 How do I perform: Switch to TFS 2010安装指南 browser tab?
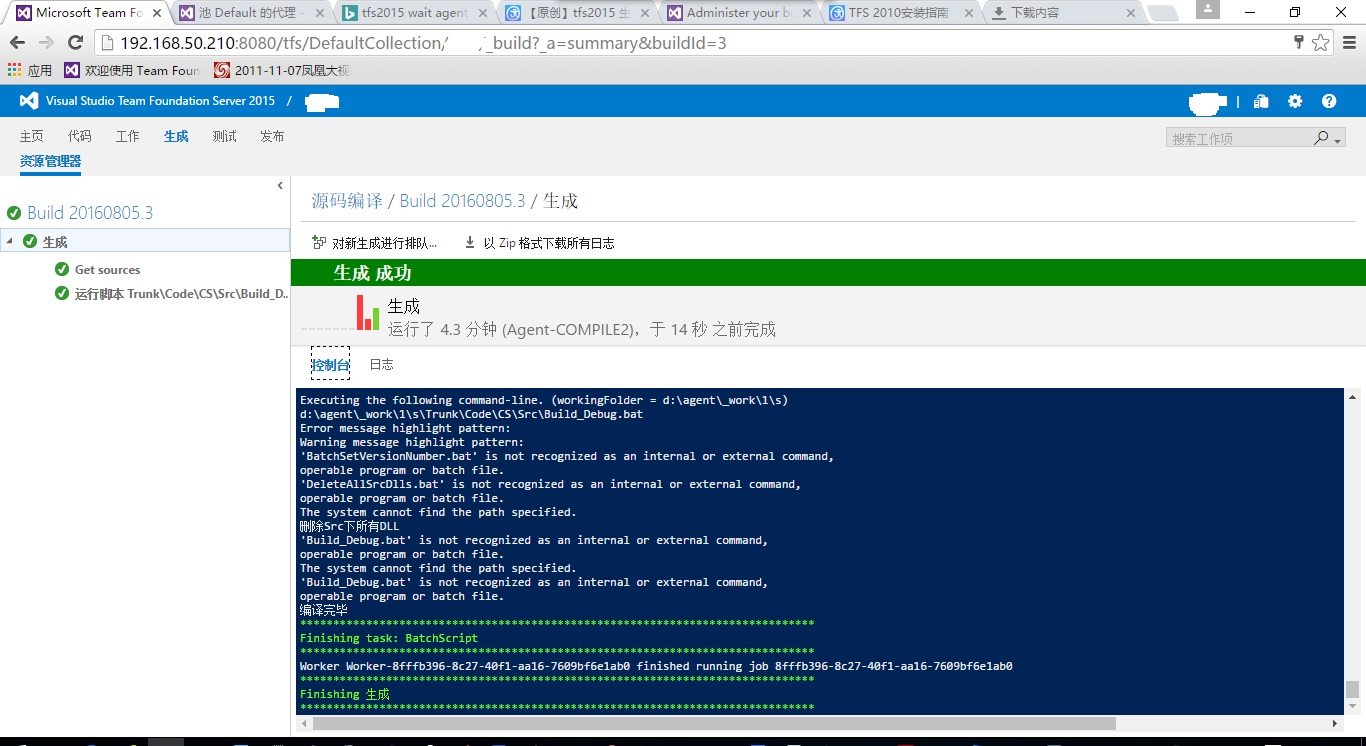tap(902, 13)
